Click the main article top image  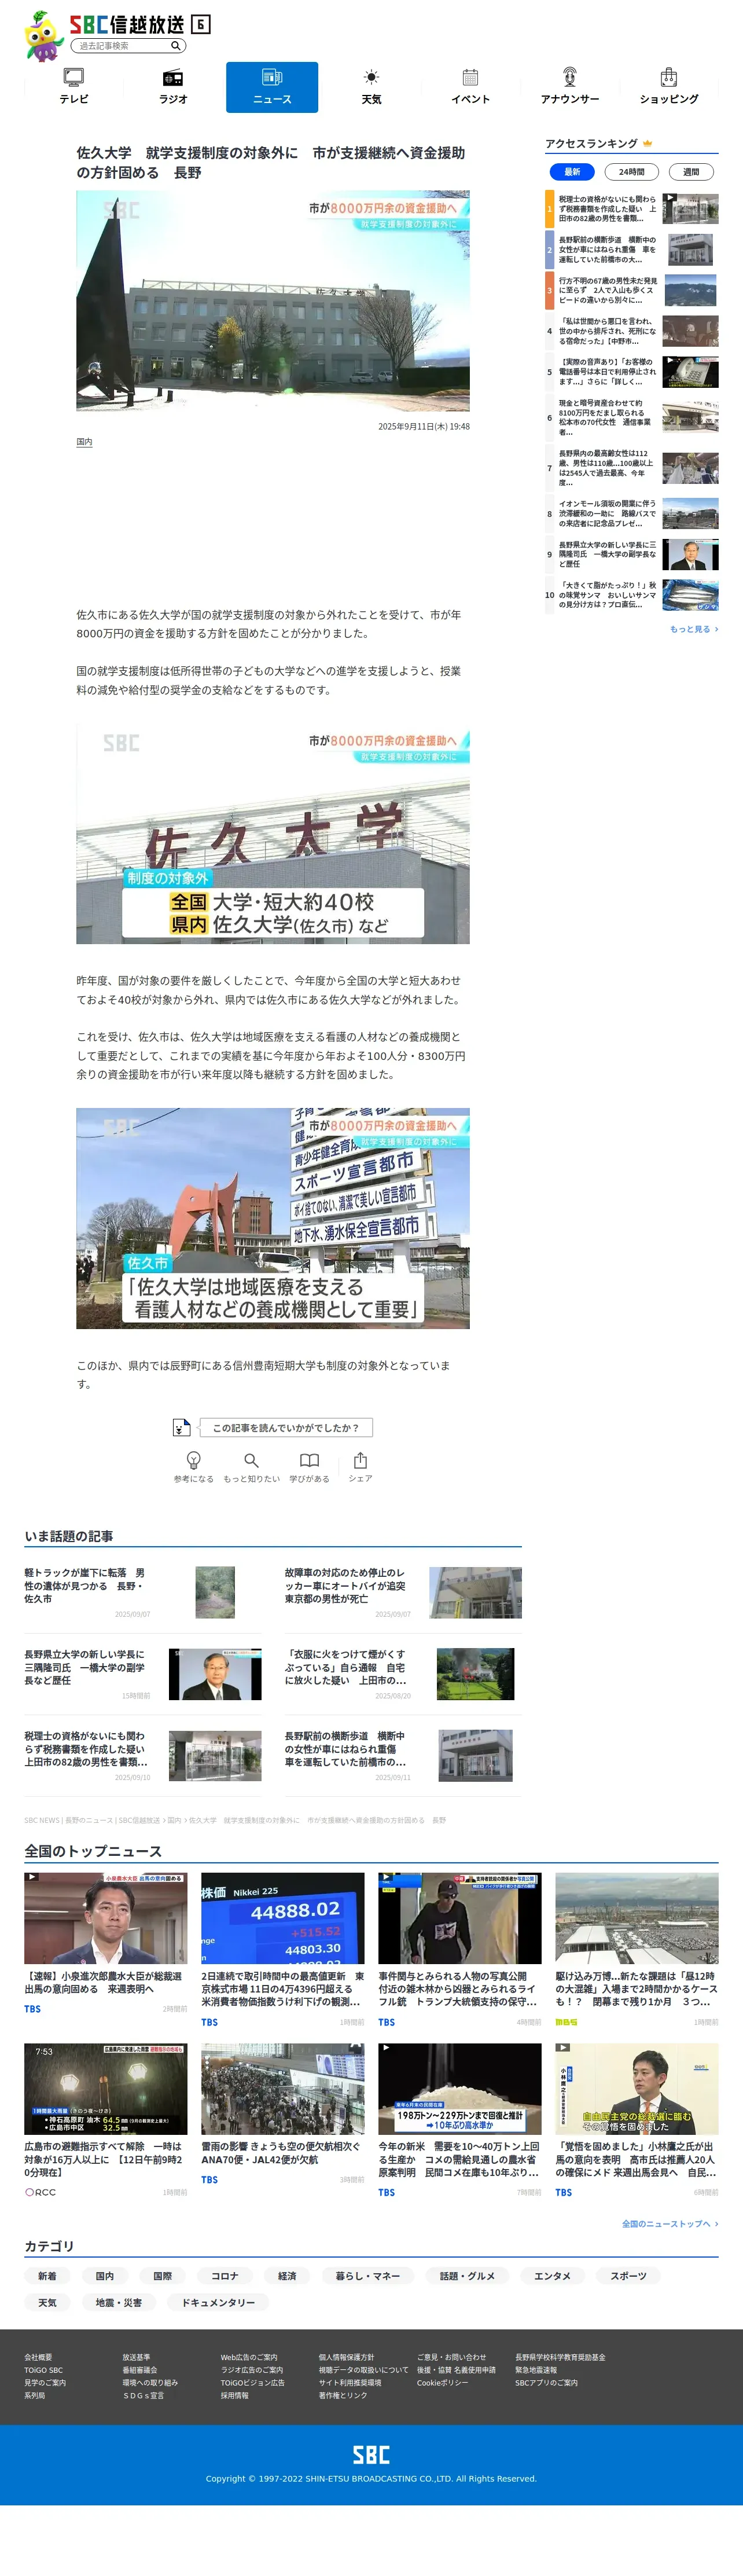click(273, 301)
